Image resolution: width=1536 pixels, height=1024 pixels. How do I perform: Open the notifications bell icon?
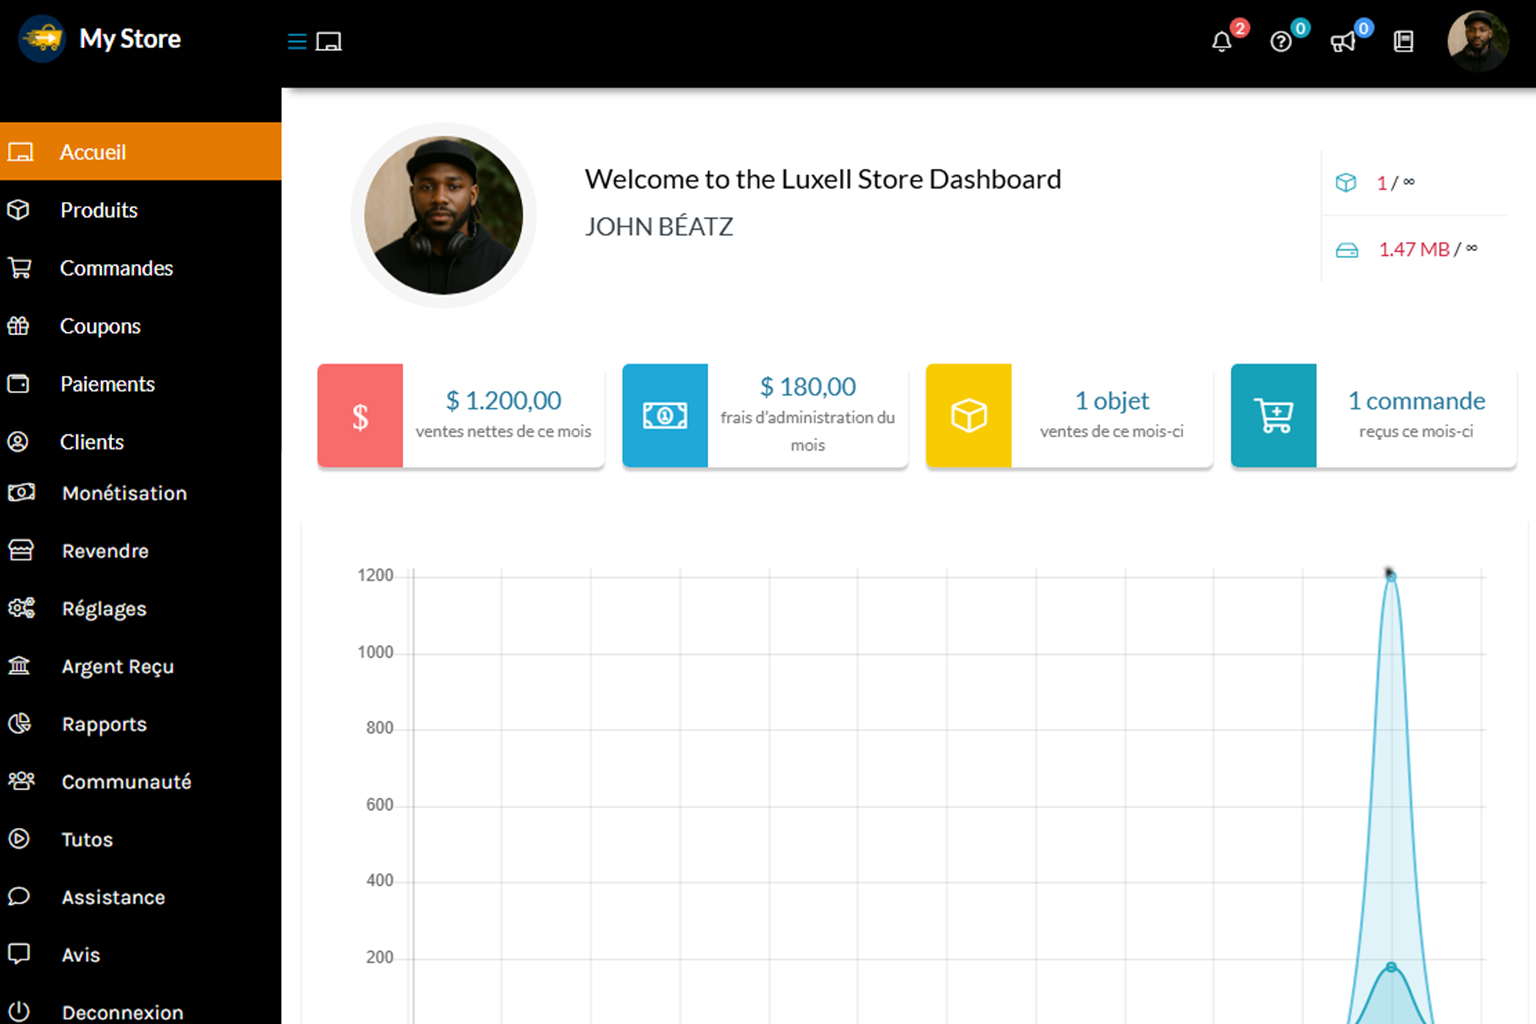[x=1221, y=42]
